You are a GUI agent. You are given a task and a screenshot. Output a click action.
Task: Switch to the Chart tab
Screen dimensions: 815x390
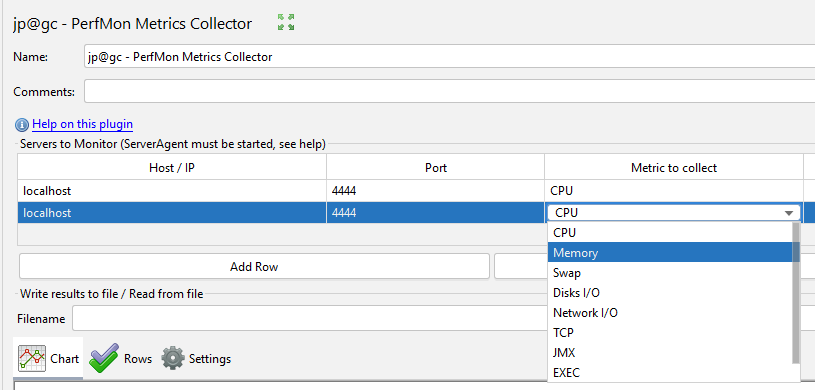point(49,358)
